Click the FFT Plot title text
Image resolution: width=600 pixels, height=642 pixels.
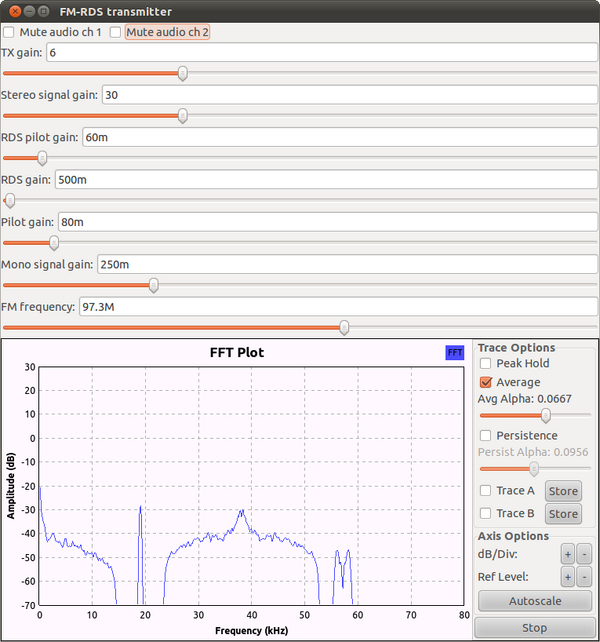tap(237, 353)
